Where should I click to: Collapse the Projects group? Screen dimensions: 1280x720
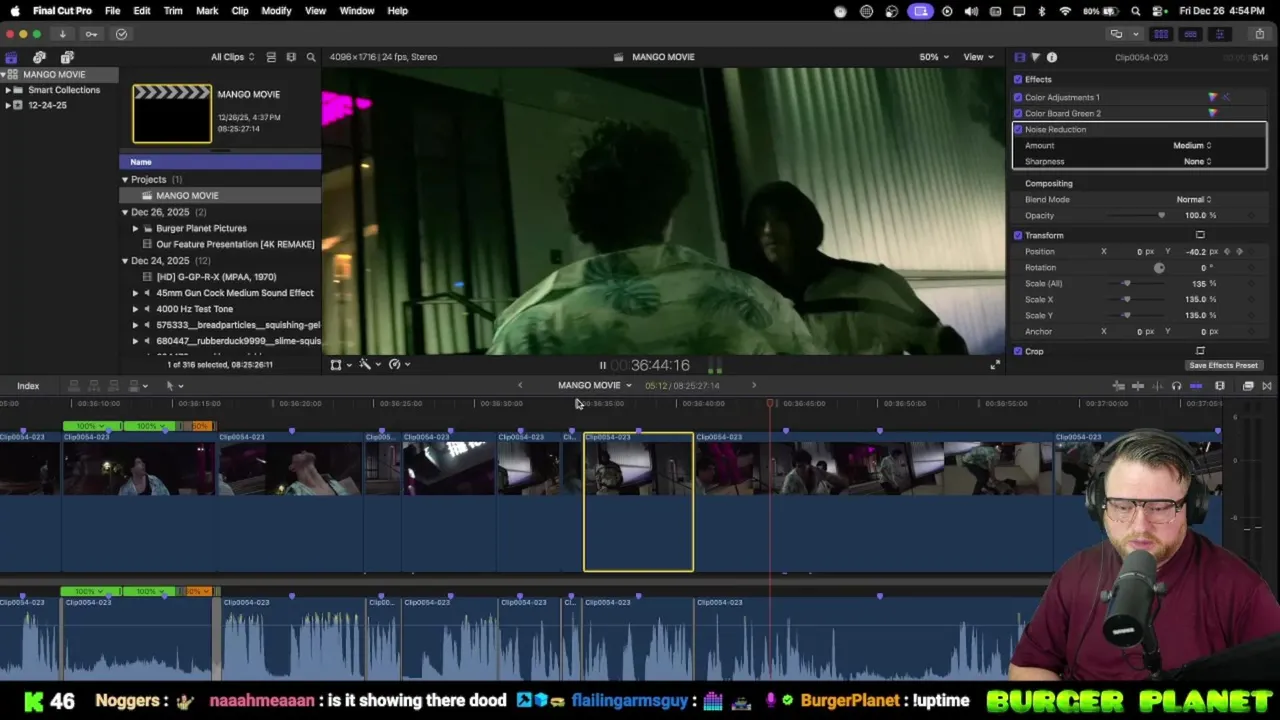pyautogui.click(x=125, y=179)
